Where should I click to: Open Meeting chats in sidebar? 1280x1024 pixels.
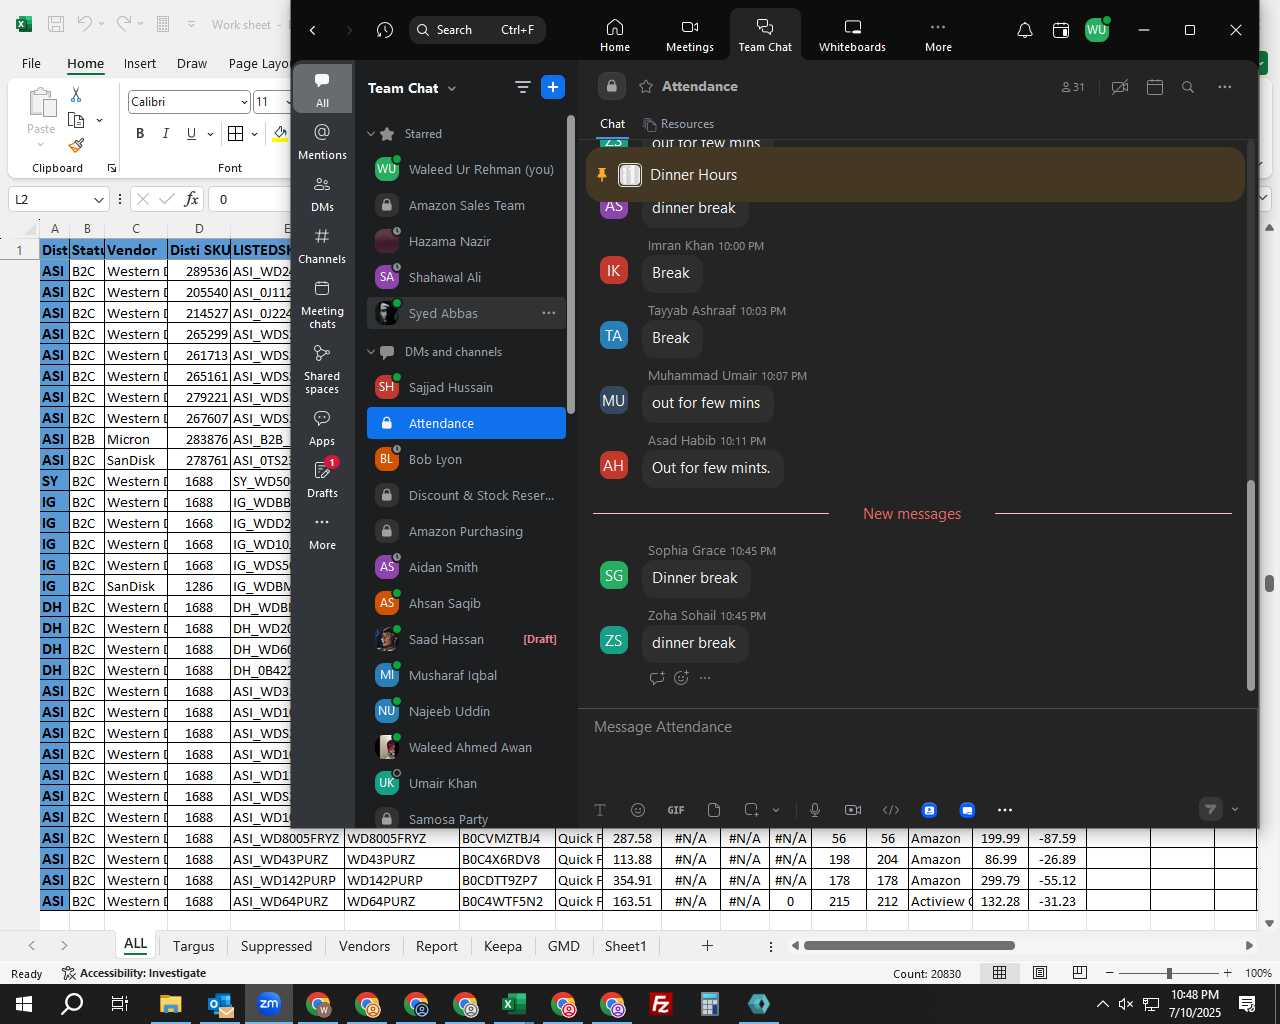coord(322,304)
